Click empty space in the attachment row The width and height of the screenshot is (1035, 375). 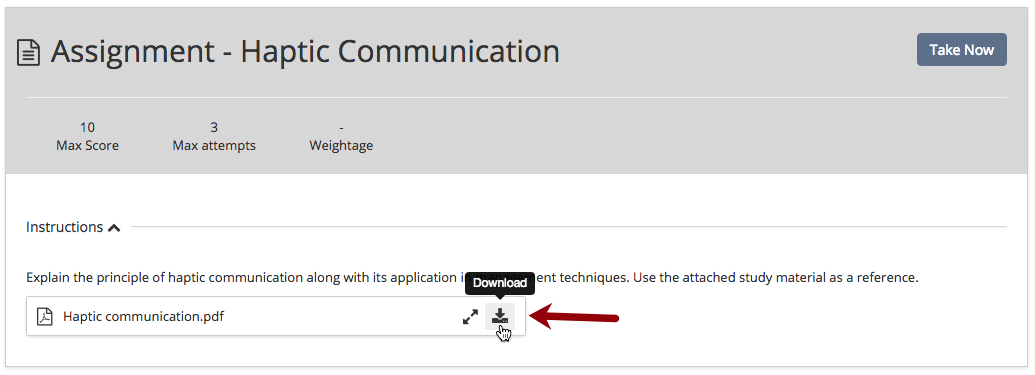[x=343, y=316]
